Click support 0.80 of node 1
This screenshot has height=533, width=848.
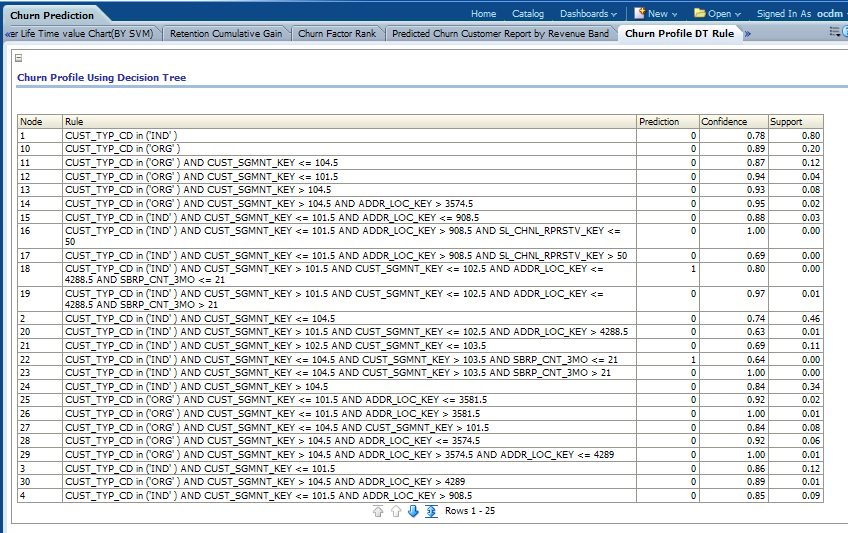811,136
